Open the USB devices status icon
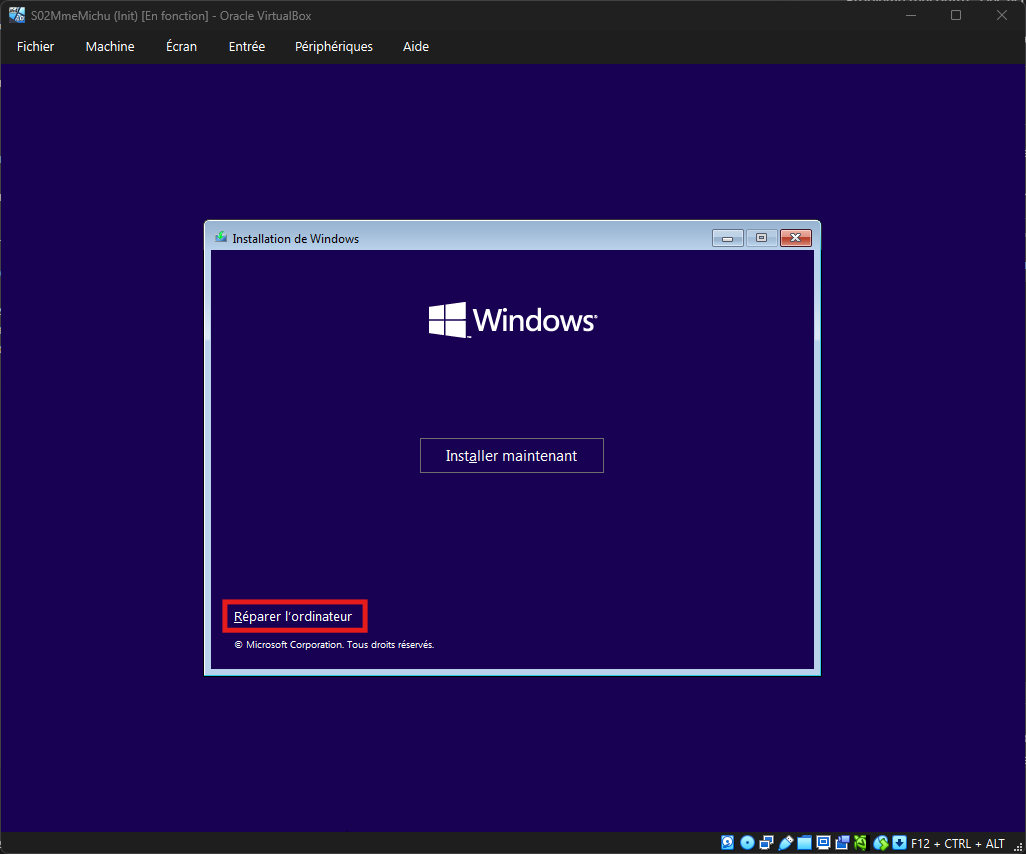1026x854 pixels. (x=786, y=842)
